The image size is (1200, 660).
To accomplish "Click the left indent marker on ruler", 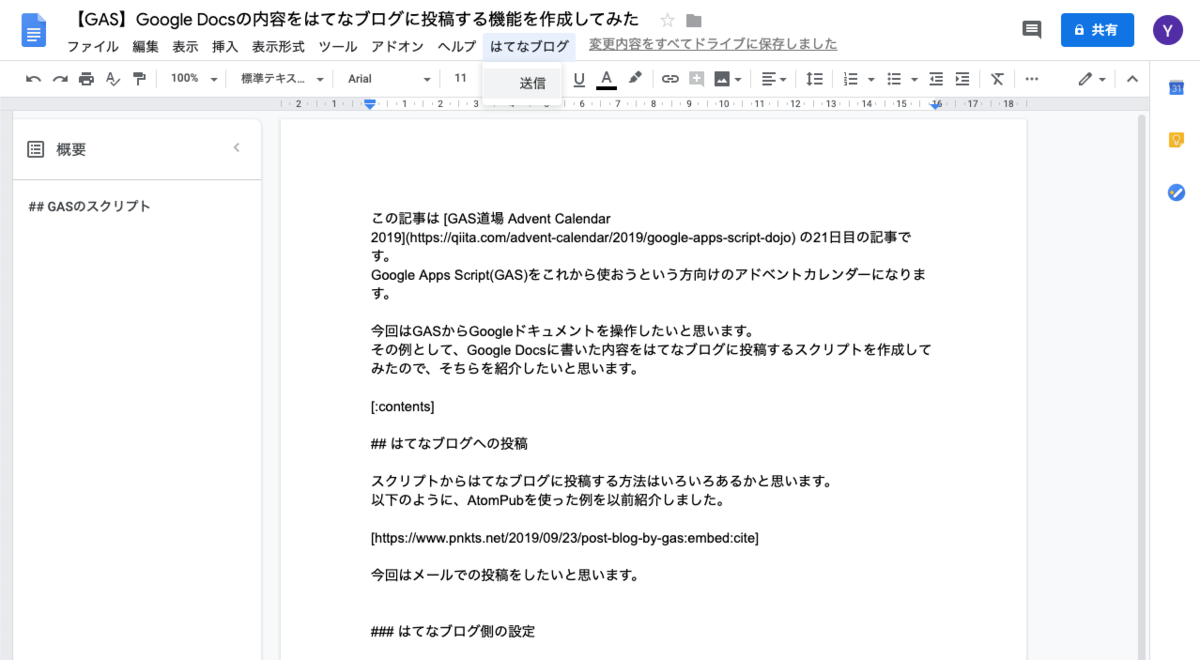I will click(x=370, y=104).
